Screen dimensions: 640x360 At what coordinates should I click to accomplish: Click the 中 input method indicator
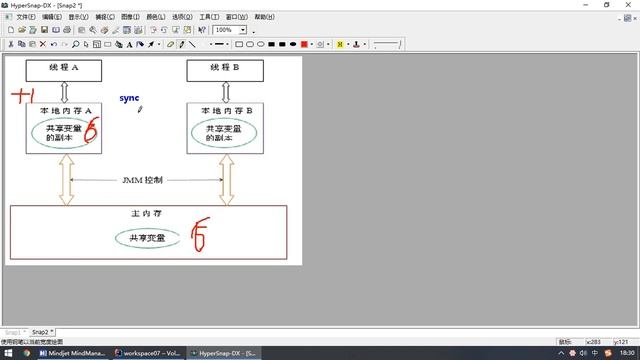pyautogui.click(x=595, y=353)
